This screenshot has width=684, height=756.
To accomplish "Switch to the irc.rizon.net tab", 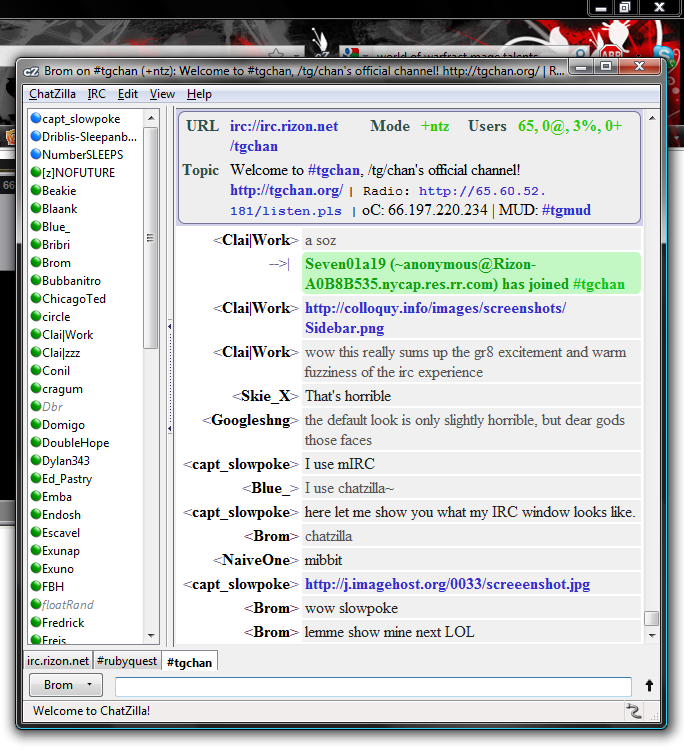I will coord(57,661).
